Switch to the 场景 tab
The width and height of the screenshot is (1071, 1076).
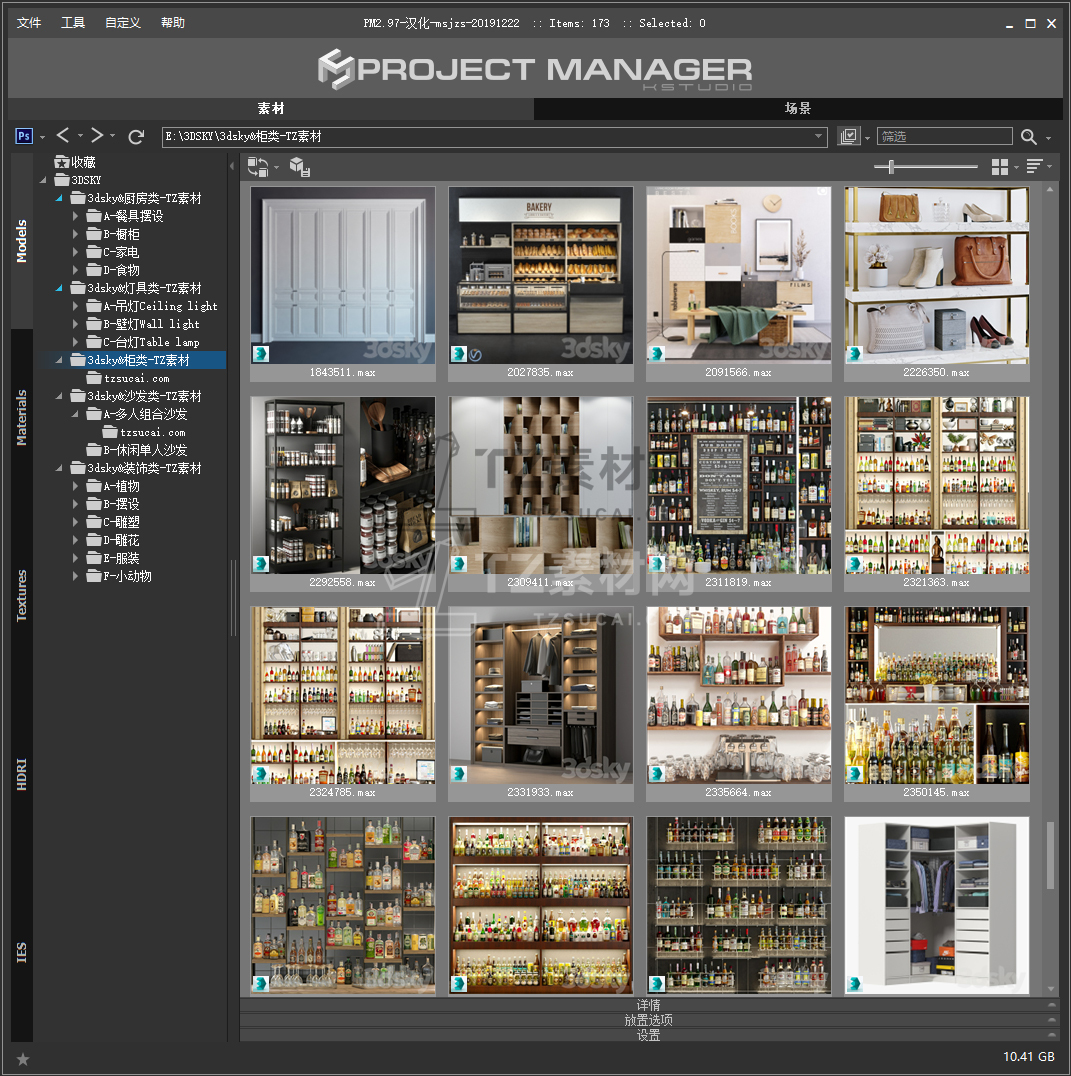tap(797, 109)
